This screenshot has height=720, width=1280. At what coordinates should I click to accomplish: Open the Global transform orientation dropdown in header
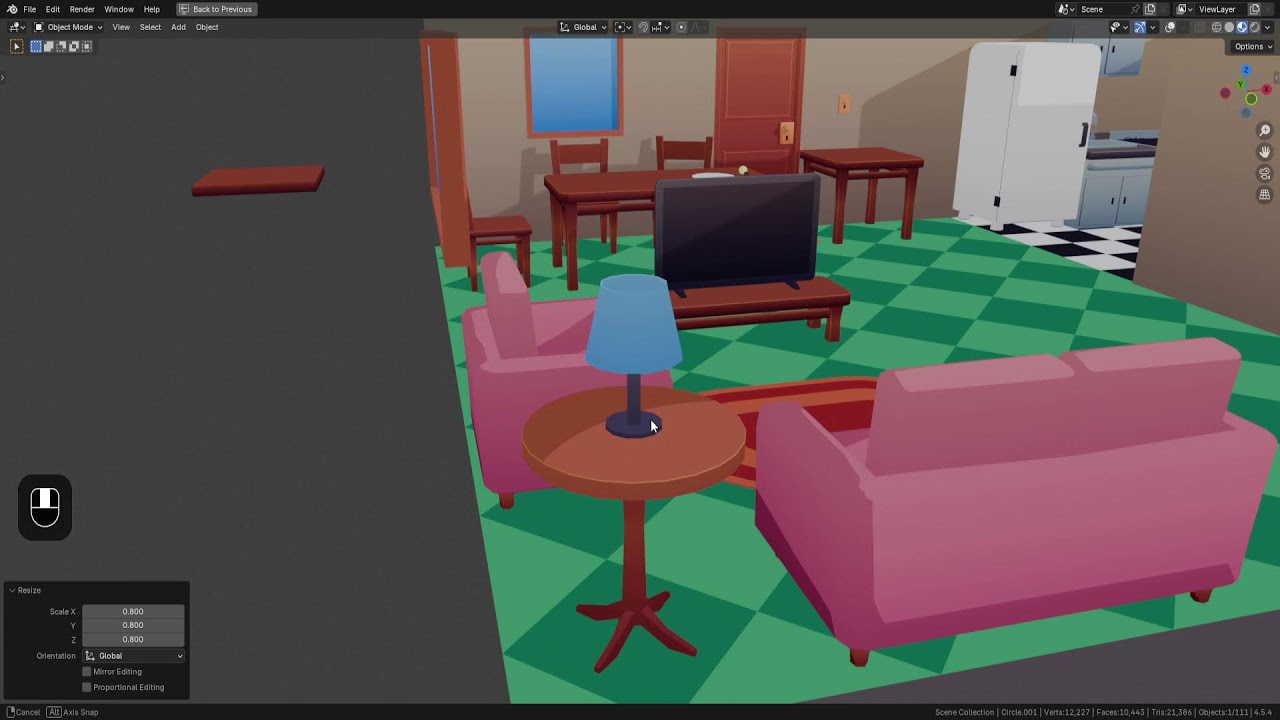[x=583, y=27]
